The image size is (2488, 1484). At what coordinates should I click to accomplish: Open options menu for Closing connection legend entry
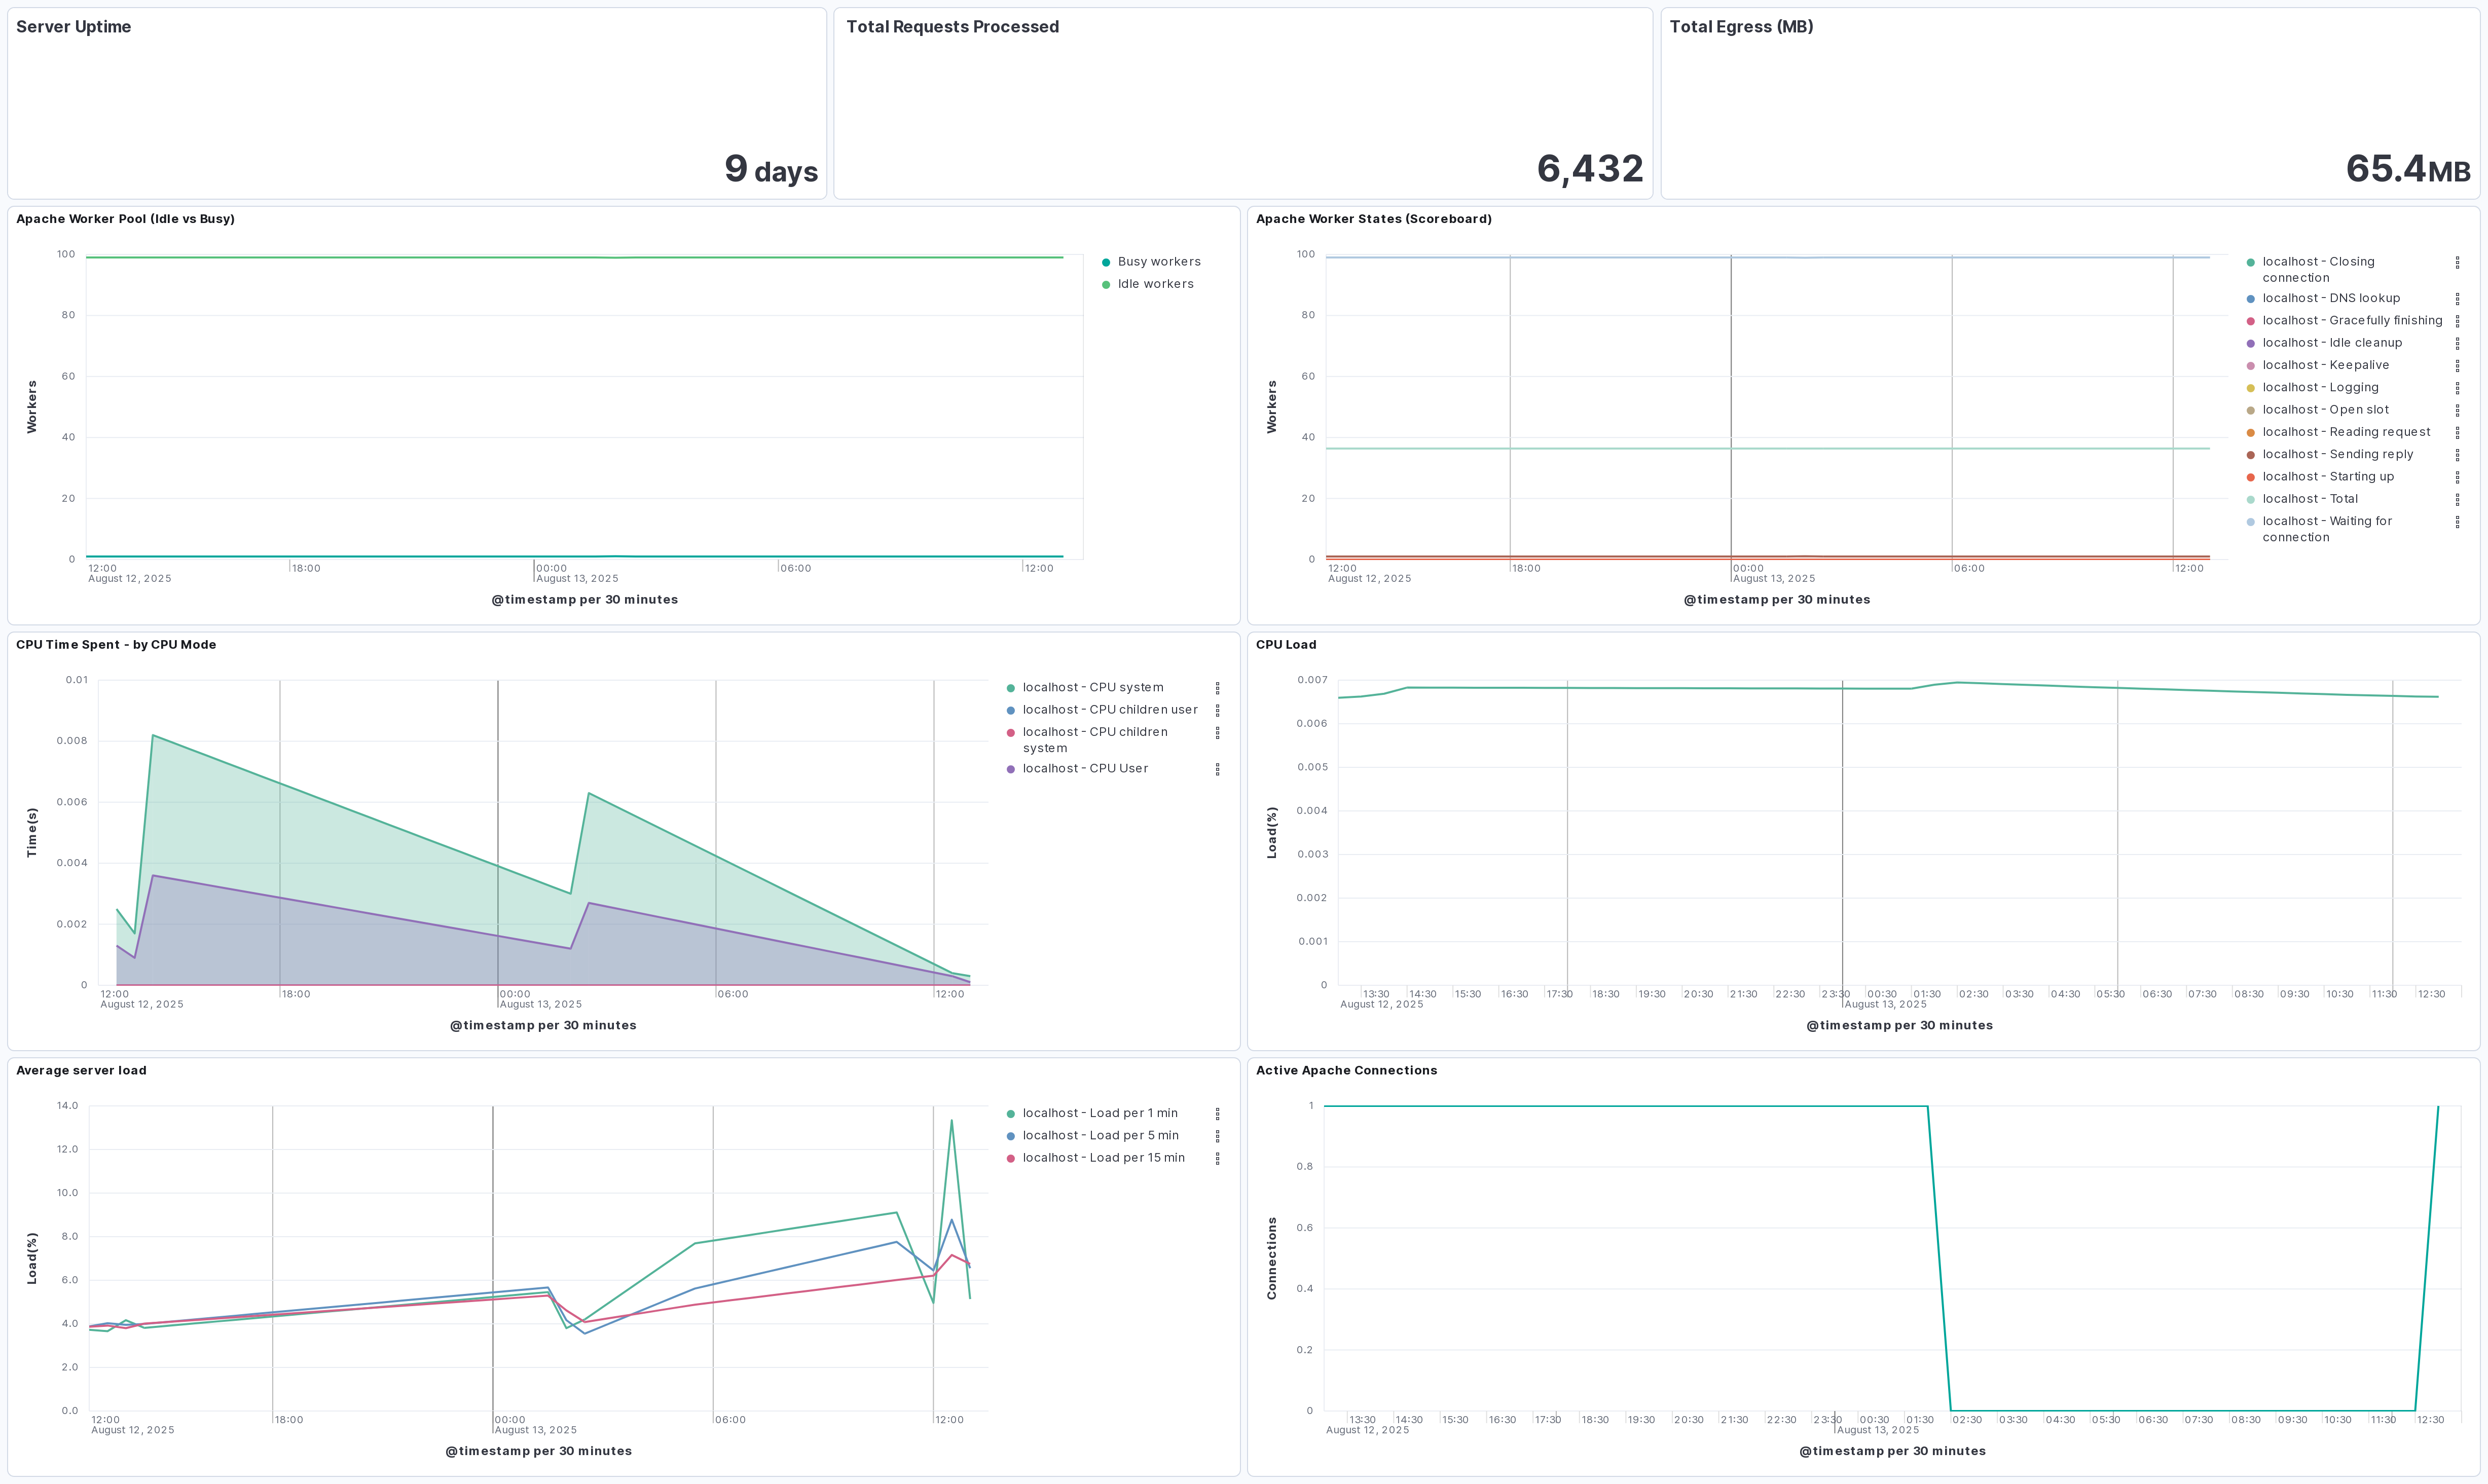pyautogui.click(x=2457, y=263)
